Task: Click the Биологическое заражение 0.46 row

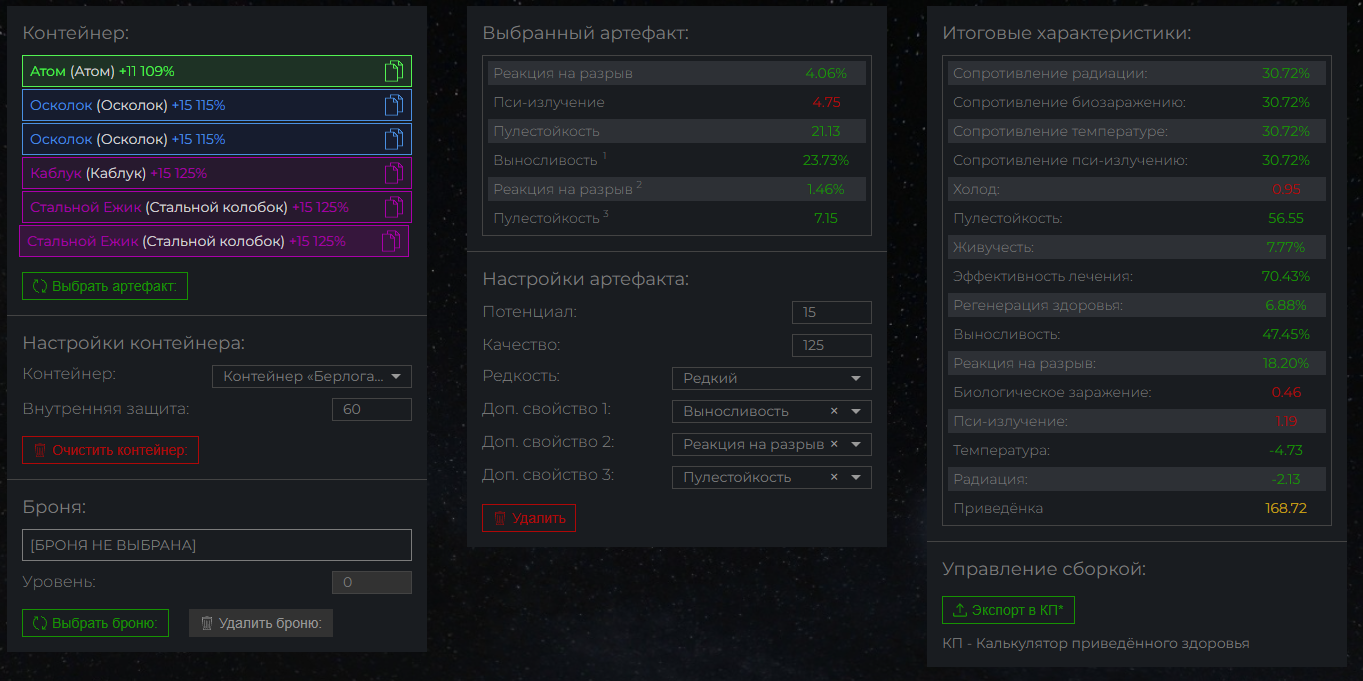Action: 1137,392
